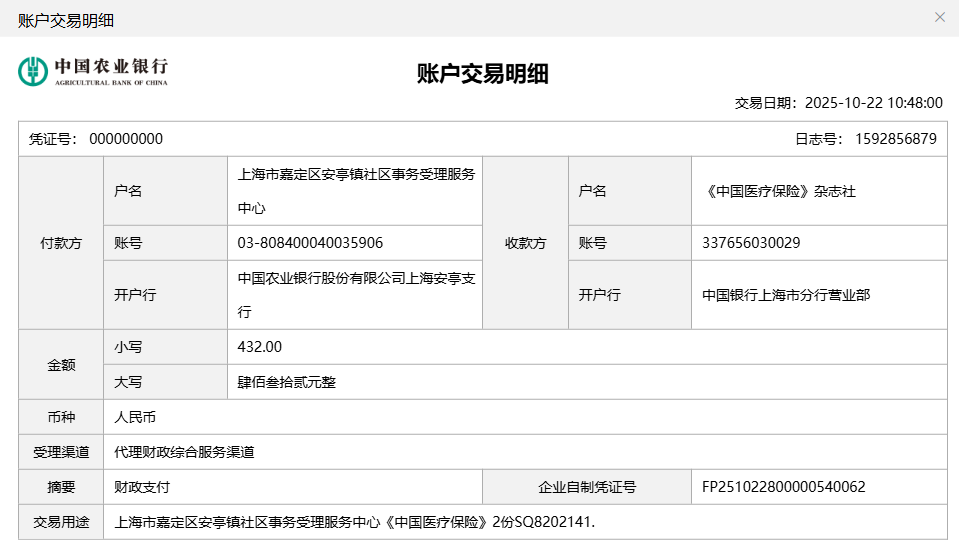
Task: Close the 账户交易明细 dialog
Action: pyautogui.click(x=939, y=17)
